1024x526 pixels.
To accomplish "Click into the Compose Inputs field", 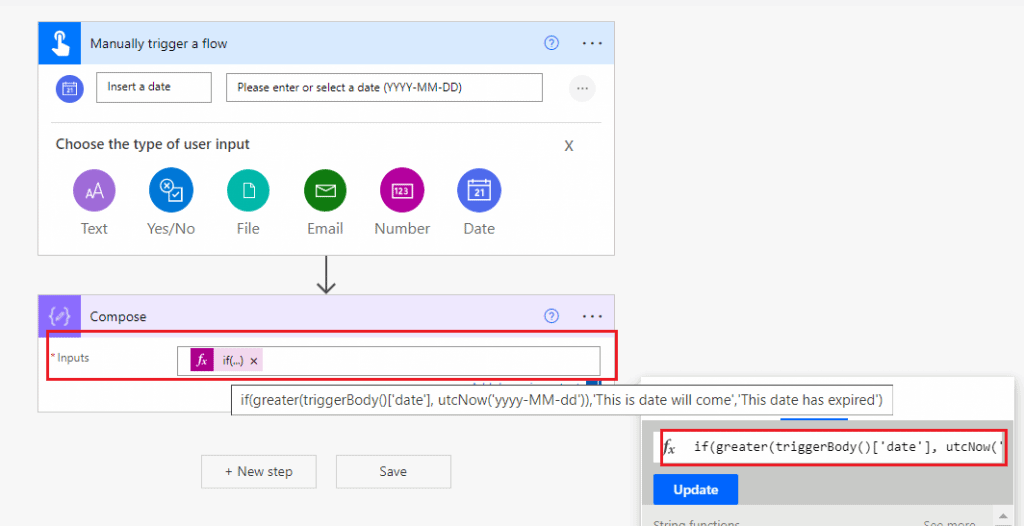I will [x=389, y=361].
